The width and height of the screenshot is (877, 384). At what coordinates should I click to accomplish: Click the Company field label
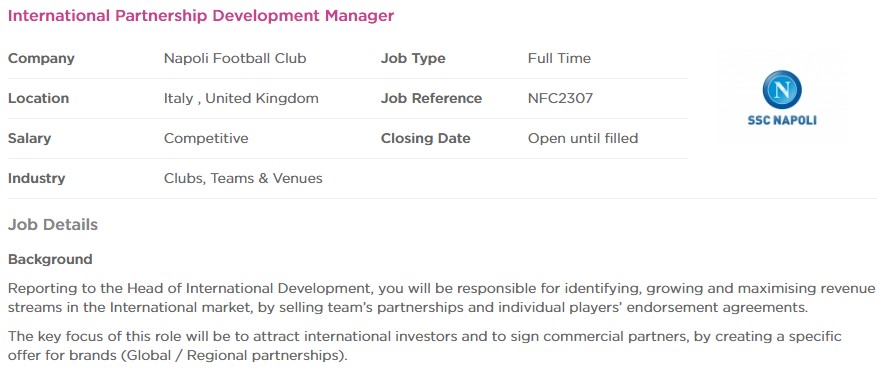pyautogui.click(x=41, y=58)
